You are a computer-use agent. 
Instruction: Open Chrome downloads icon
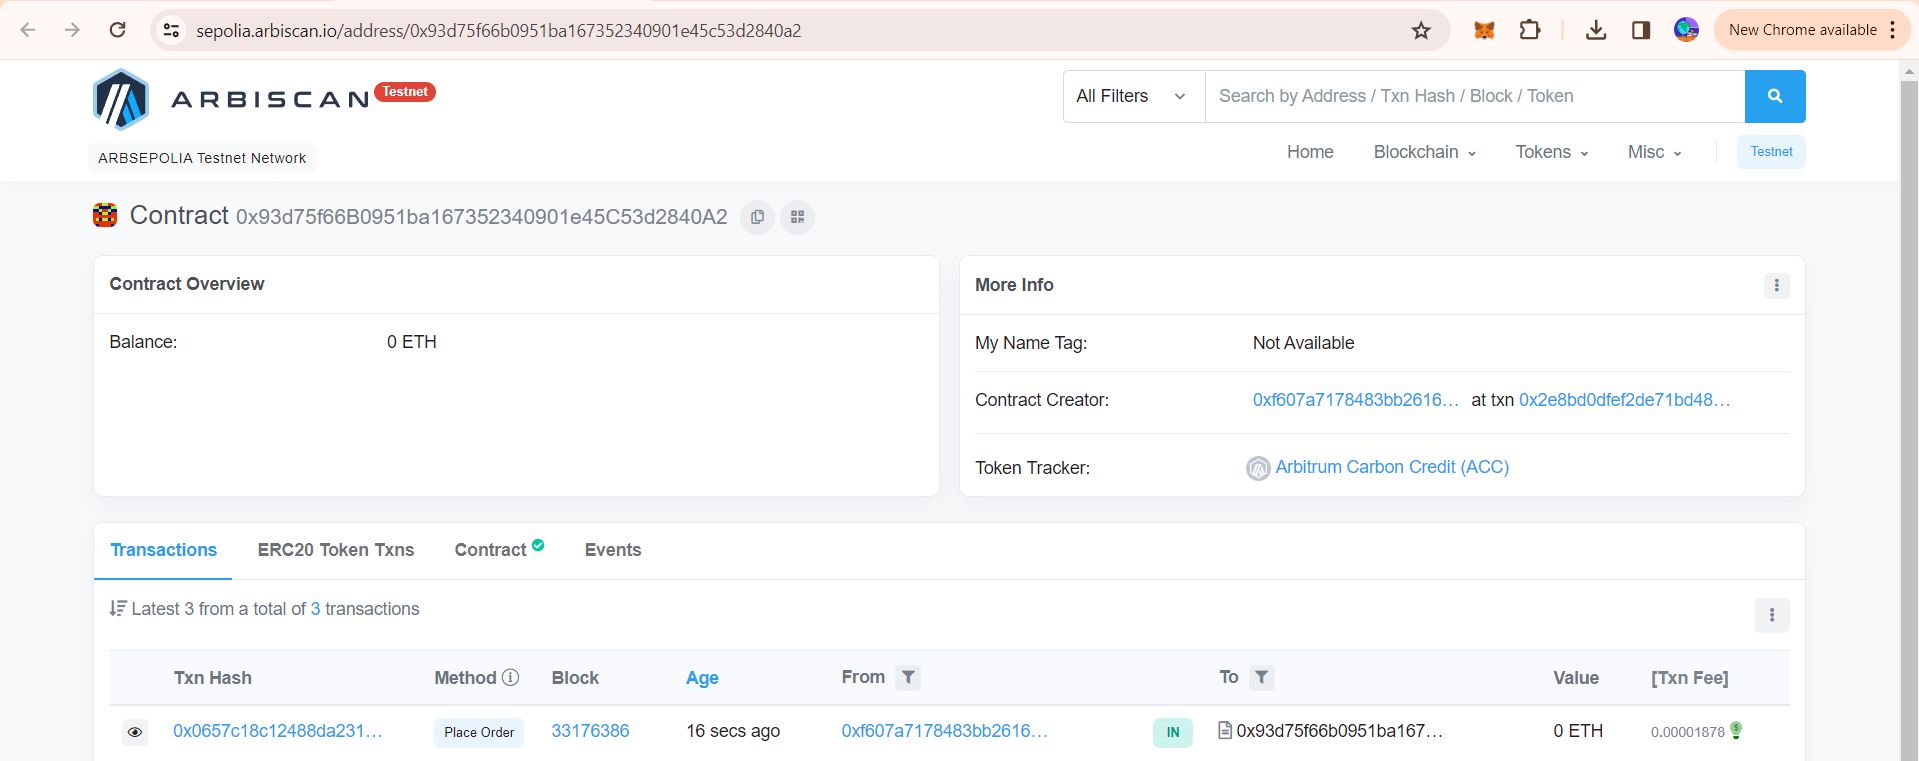click(1596, 30)
